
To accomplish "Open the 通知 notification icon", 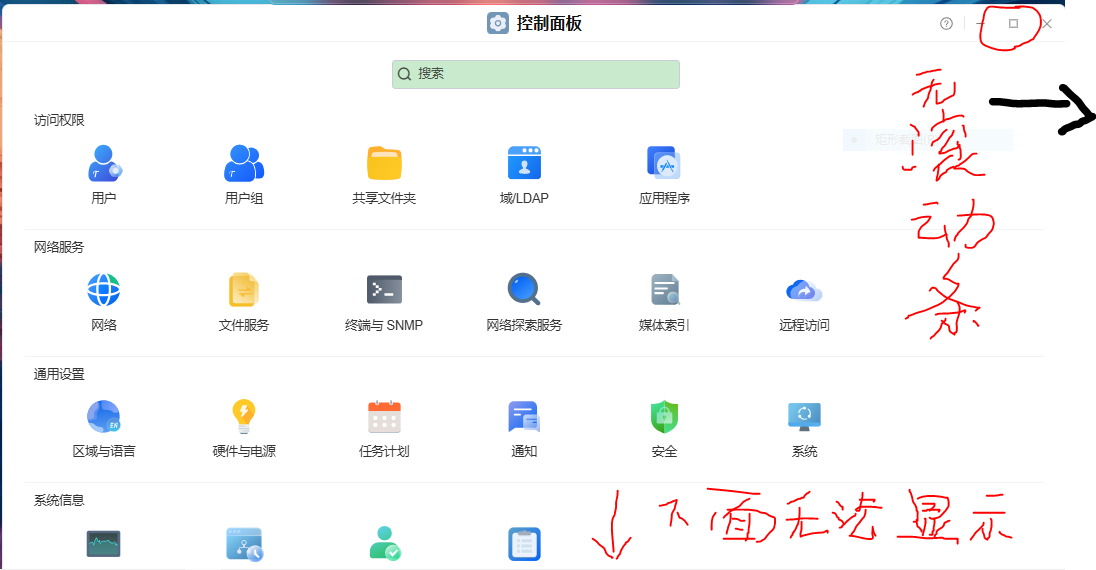I will click(524, 417).
